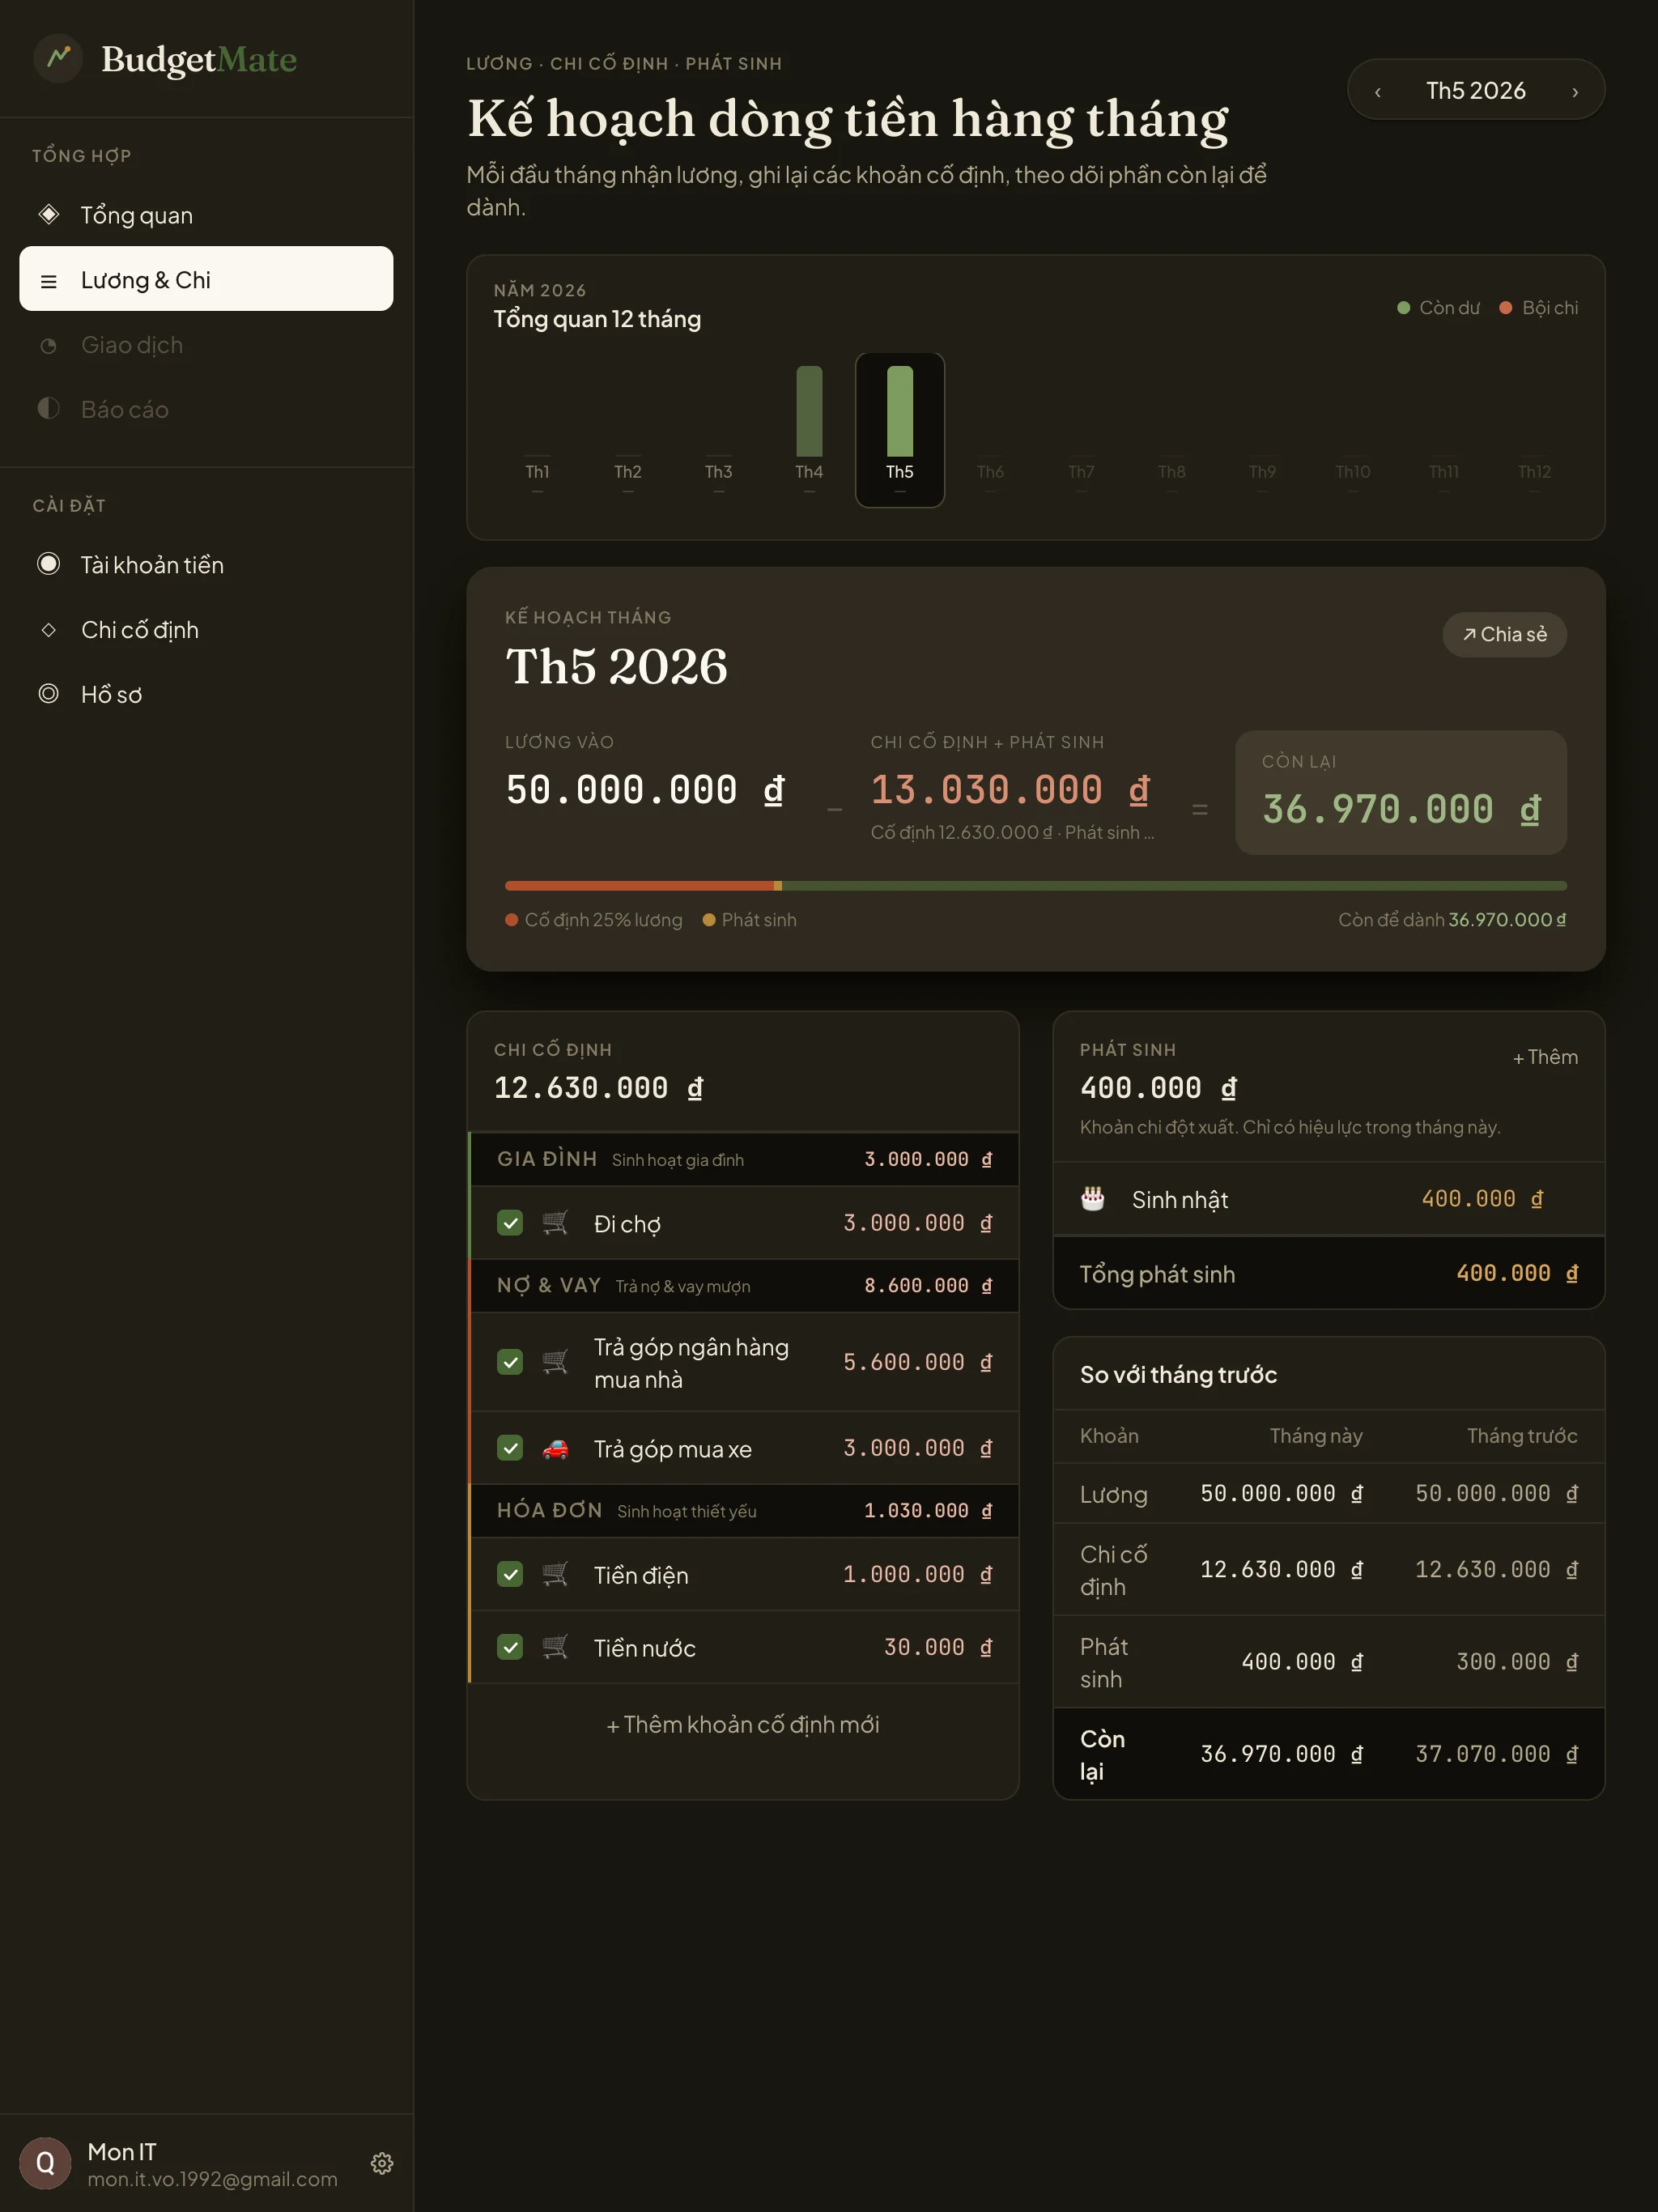The image size is (1658, 2212).
Task: Click previous month Còn lại 37.070.000 ₫
Action: 1497,1754
